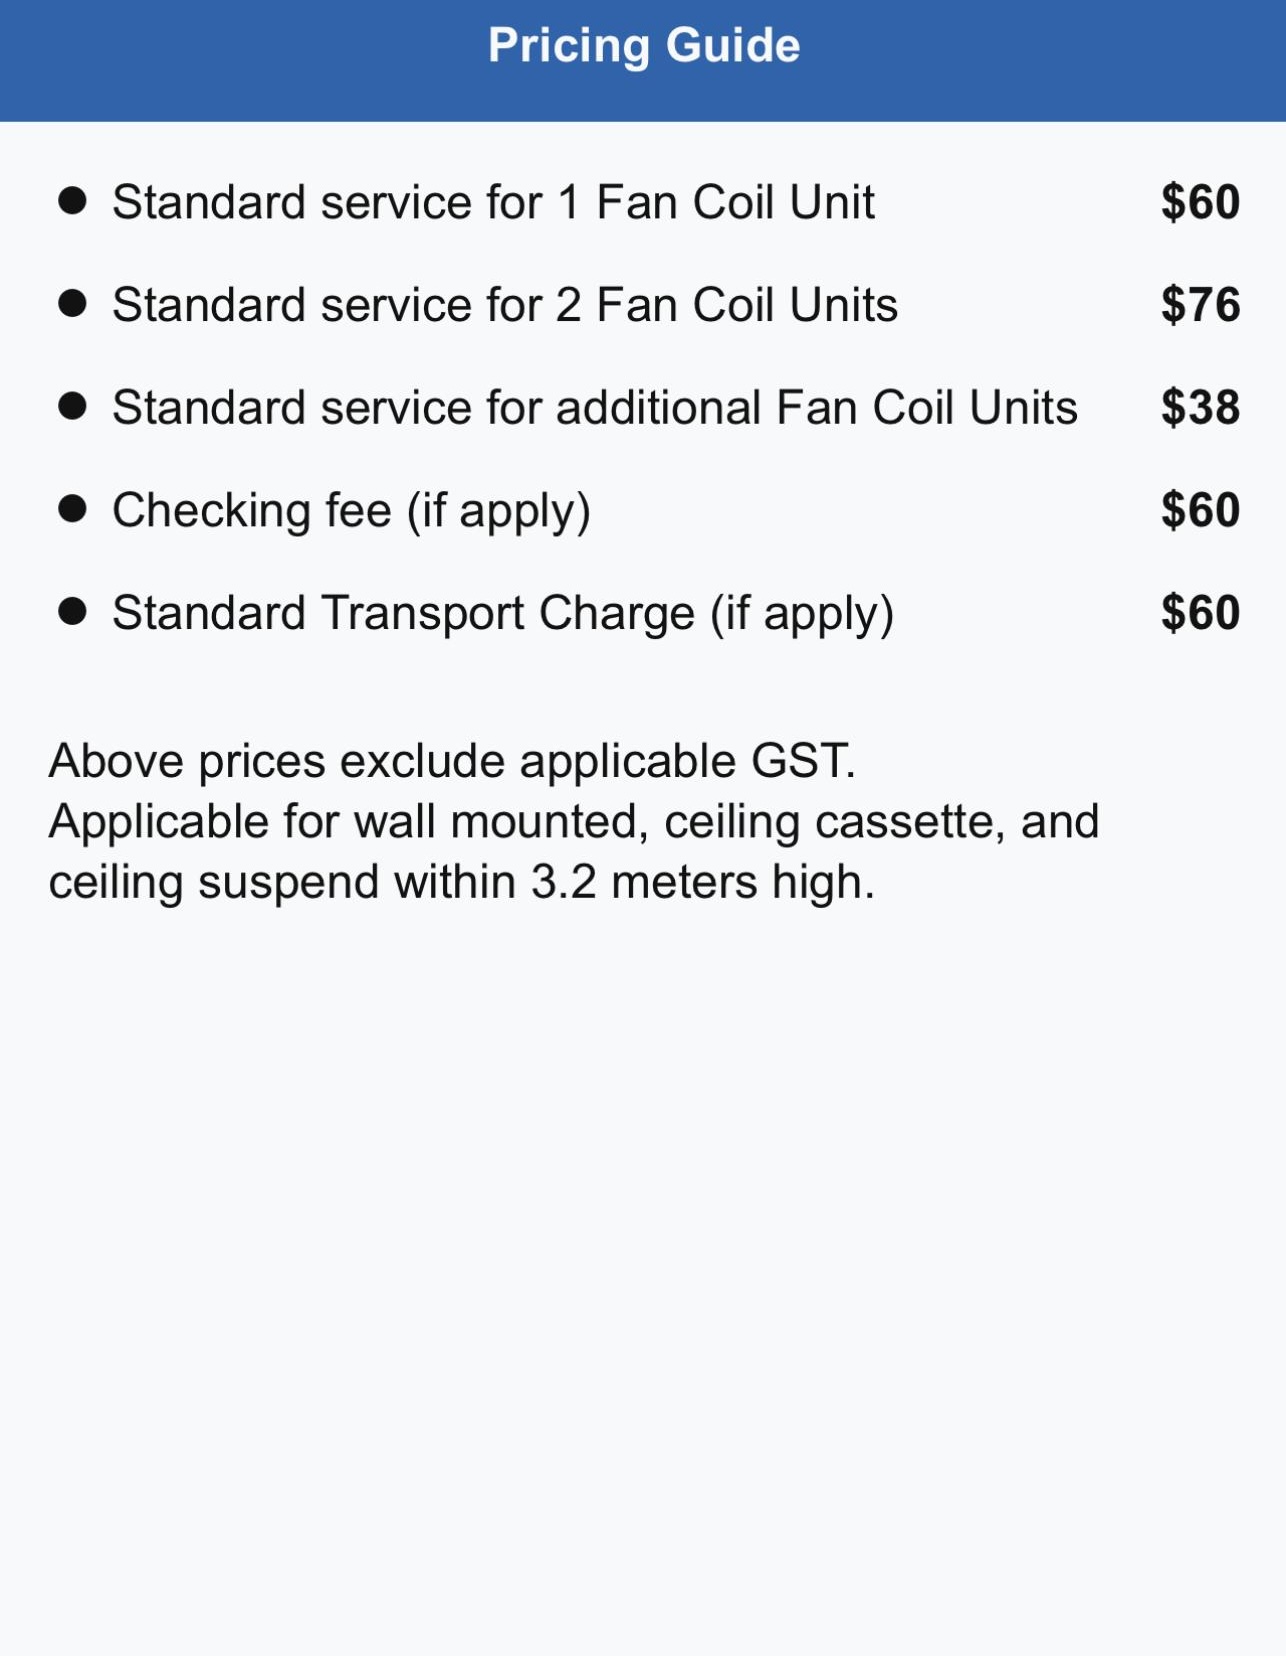Click the $38 price

coord(1200,407)
